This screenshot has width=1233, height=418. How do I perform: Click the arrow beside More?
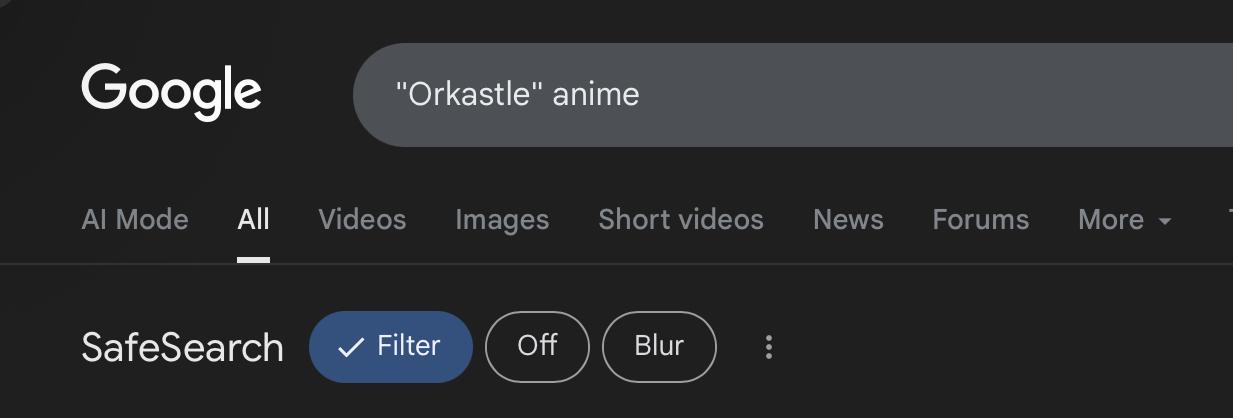pos(1165,221)
